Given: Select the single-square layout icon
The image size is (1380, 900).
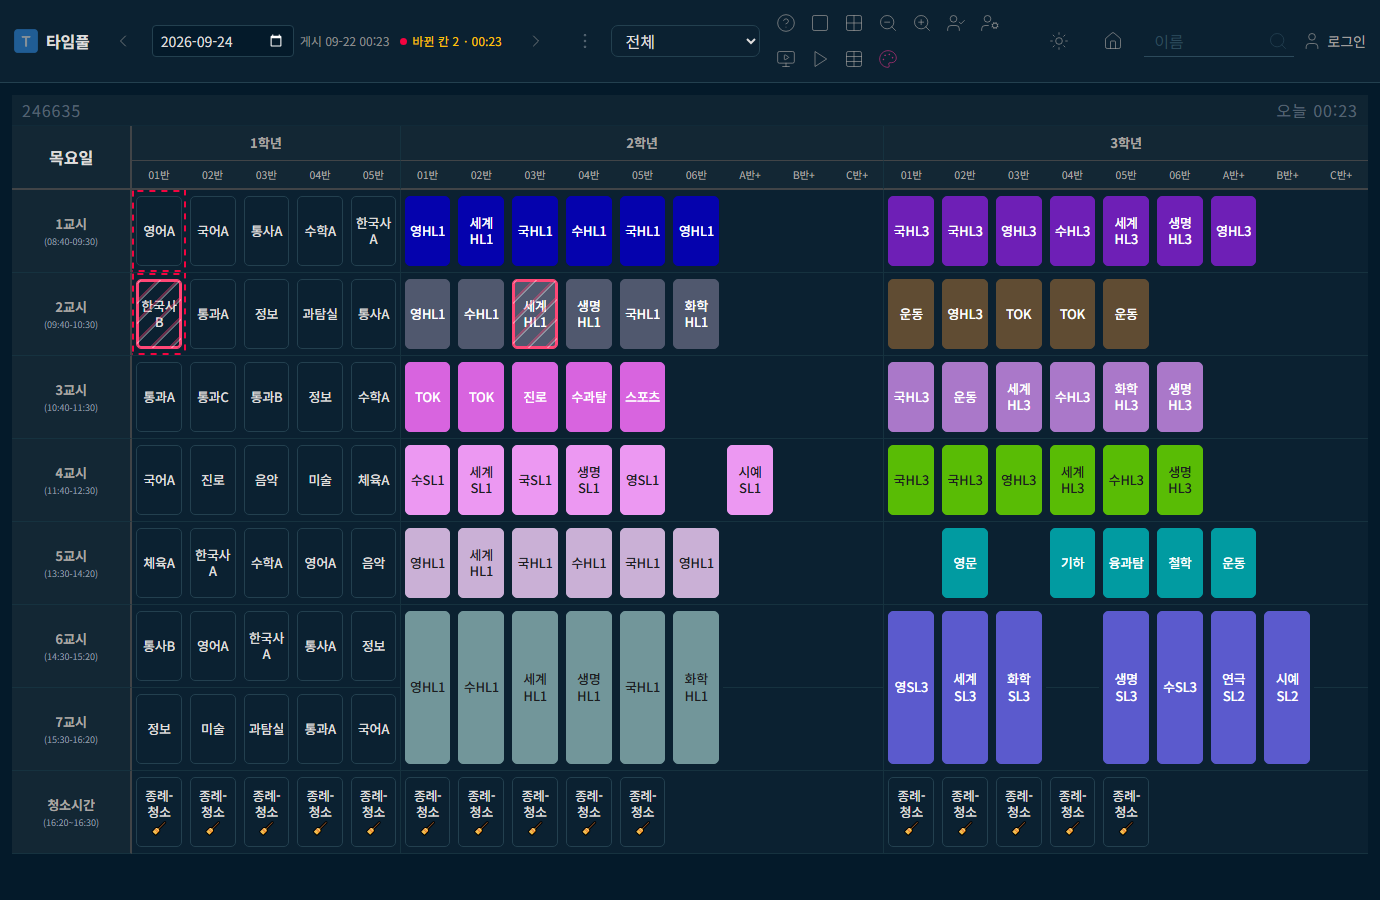Looking at the screenshot, I should [820, 23].
